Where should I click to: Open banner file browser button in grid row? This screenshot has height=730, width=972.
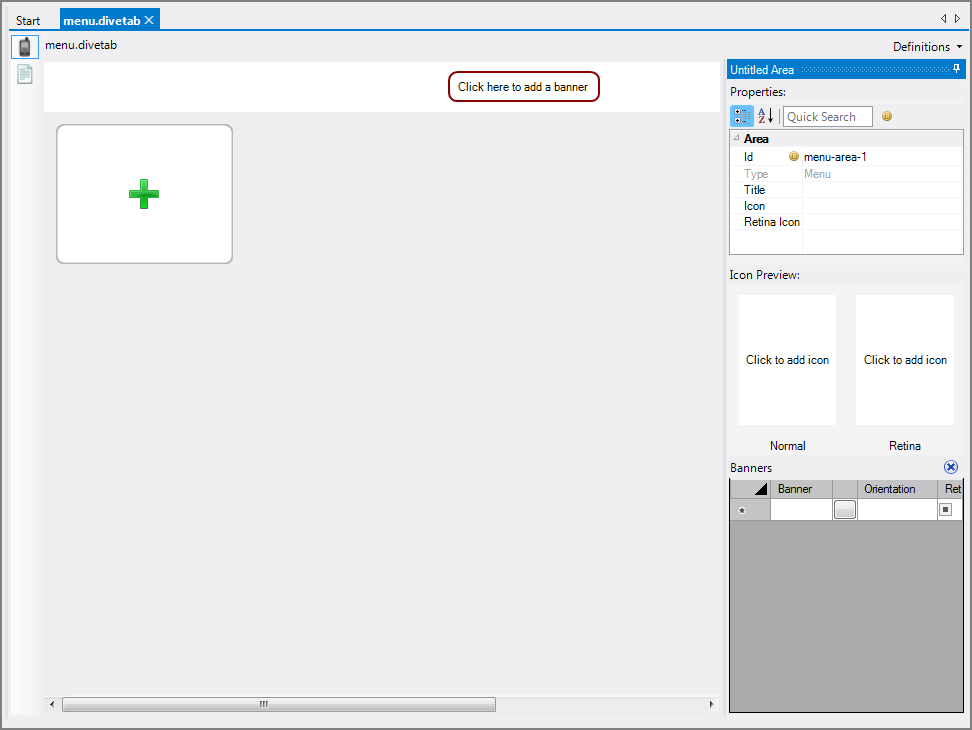coord(843,509)
